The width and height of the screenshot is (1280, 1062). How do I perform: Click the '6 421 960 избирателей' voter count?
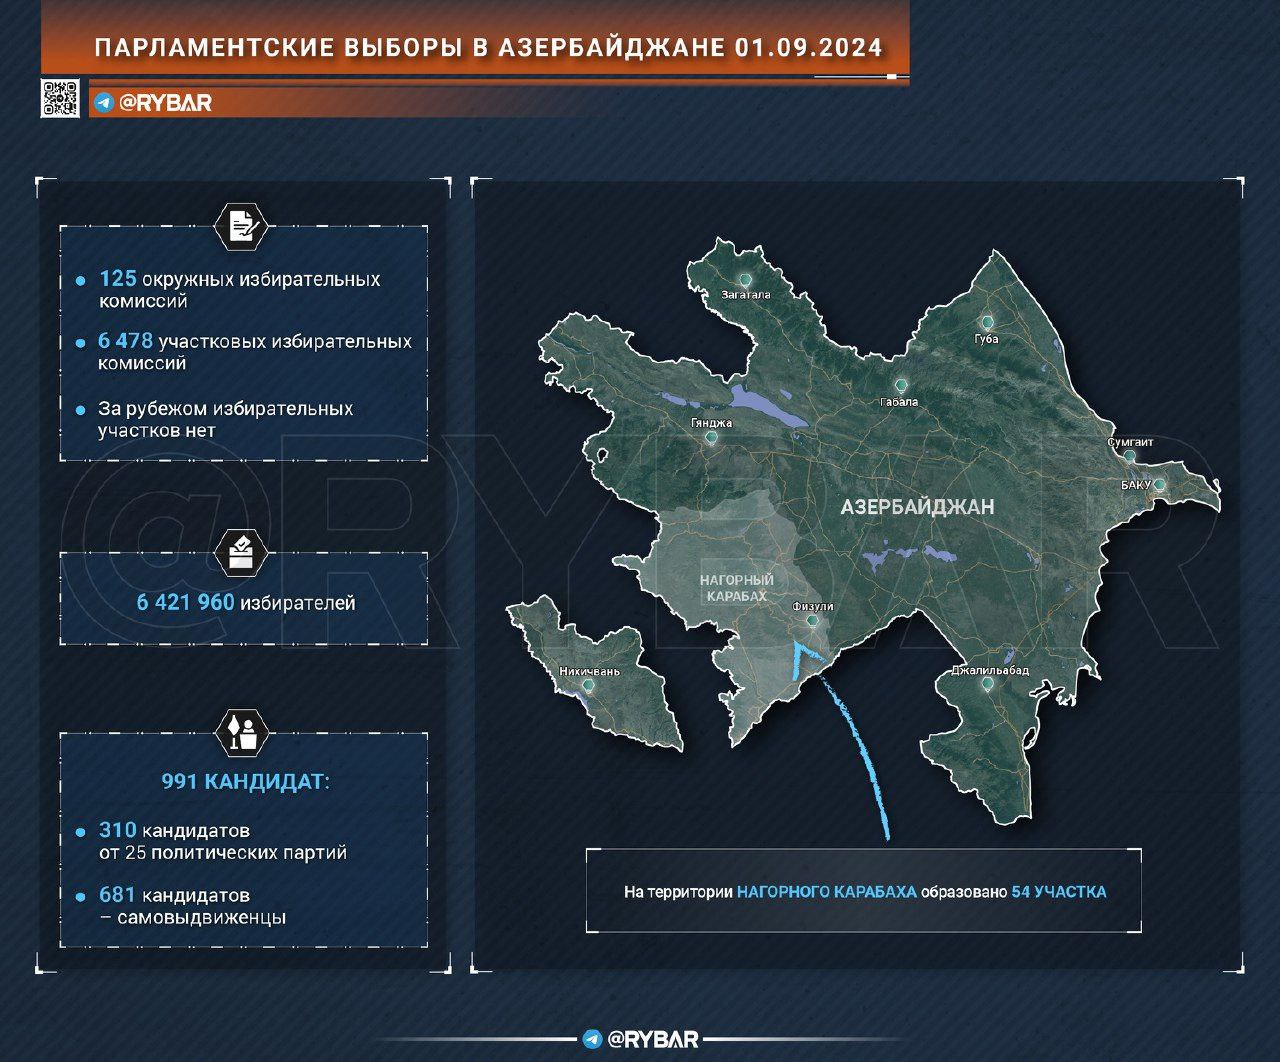[246, 602]
